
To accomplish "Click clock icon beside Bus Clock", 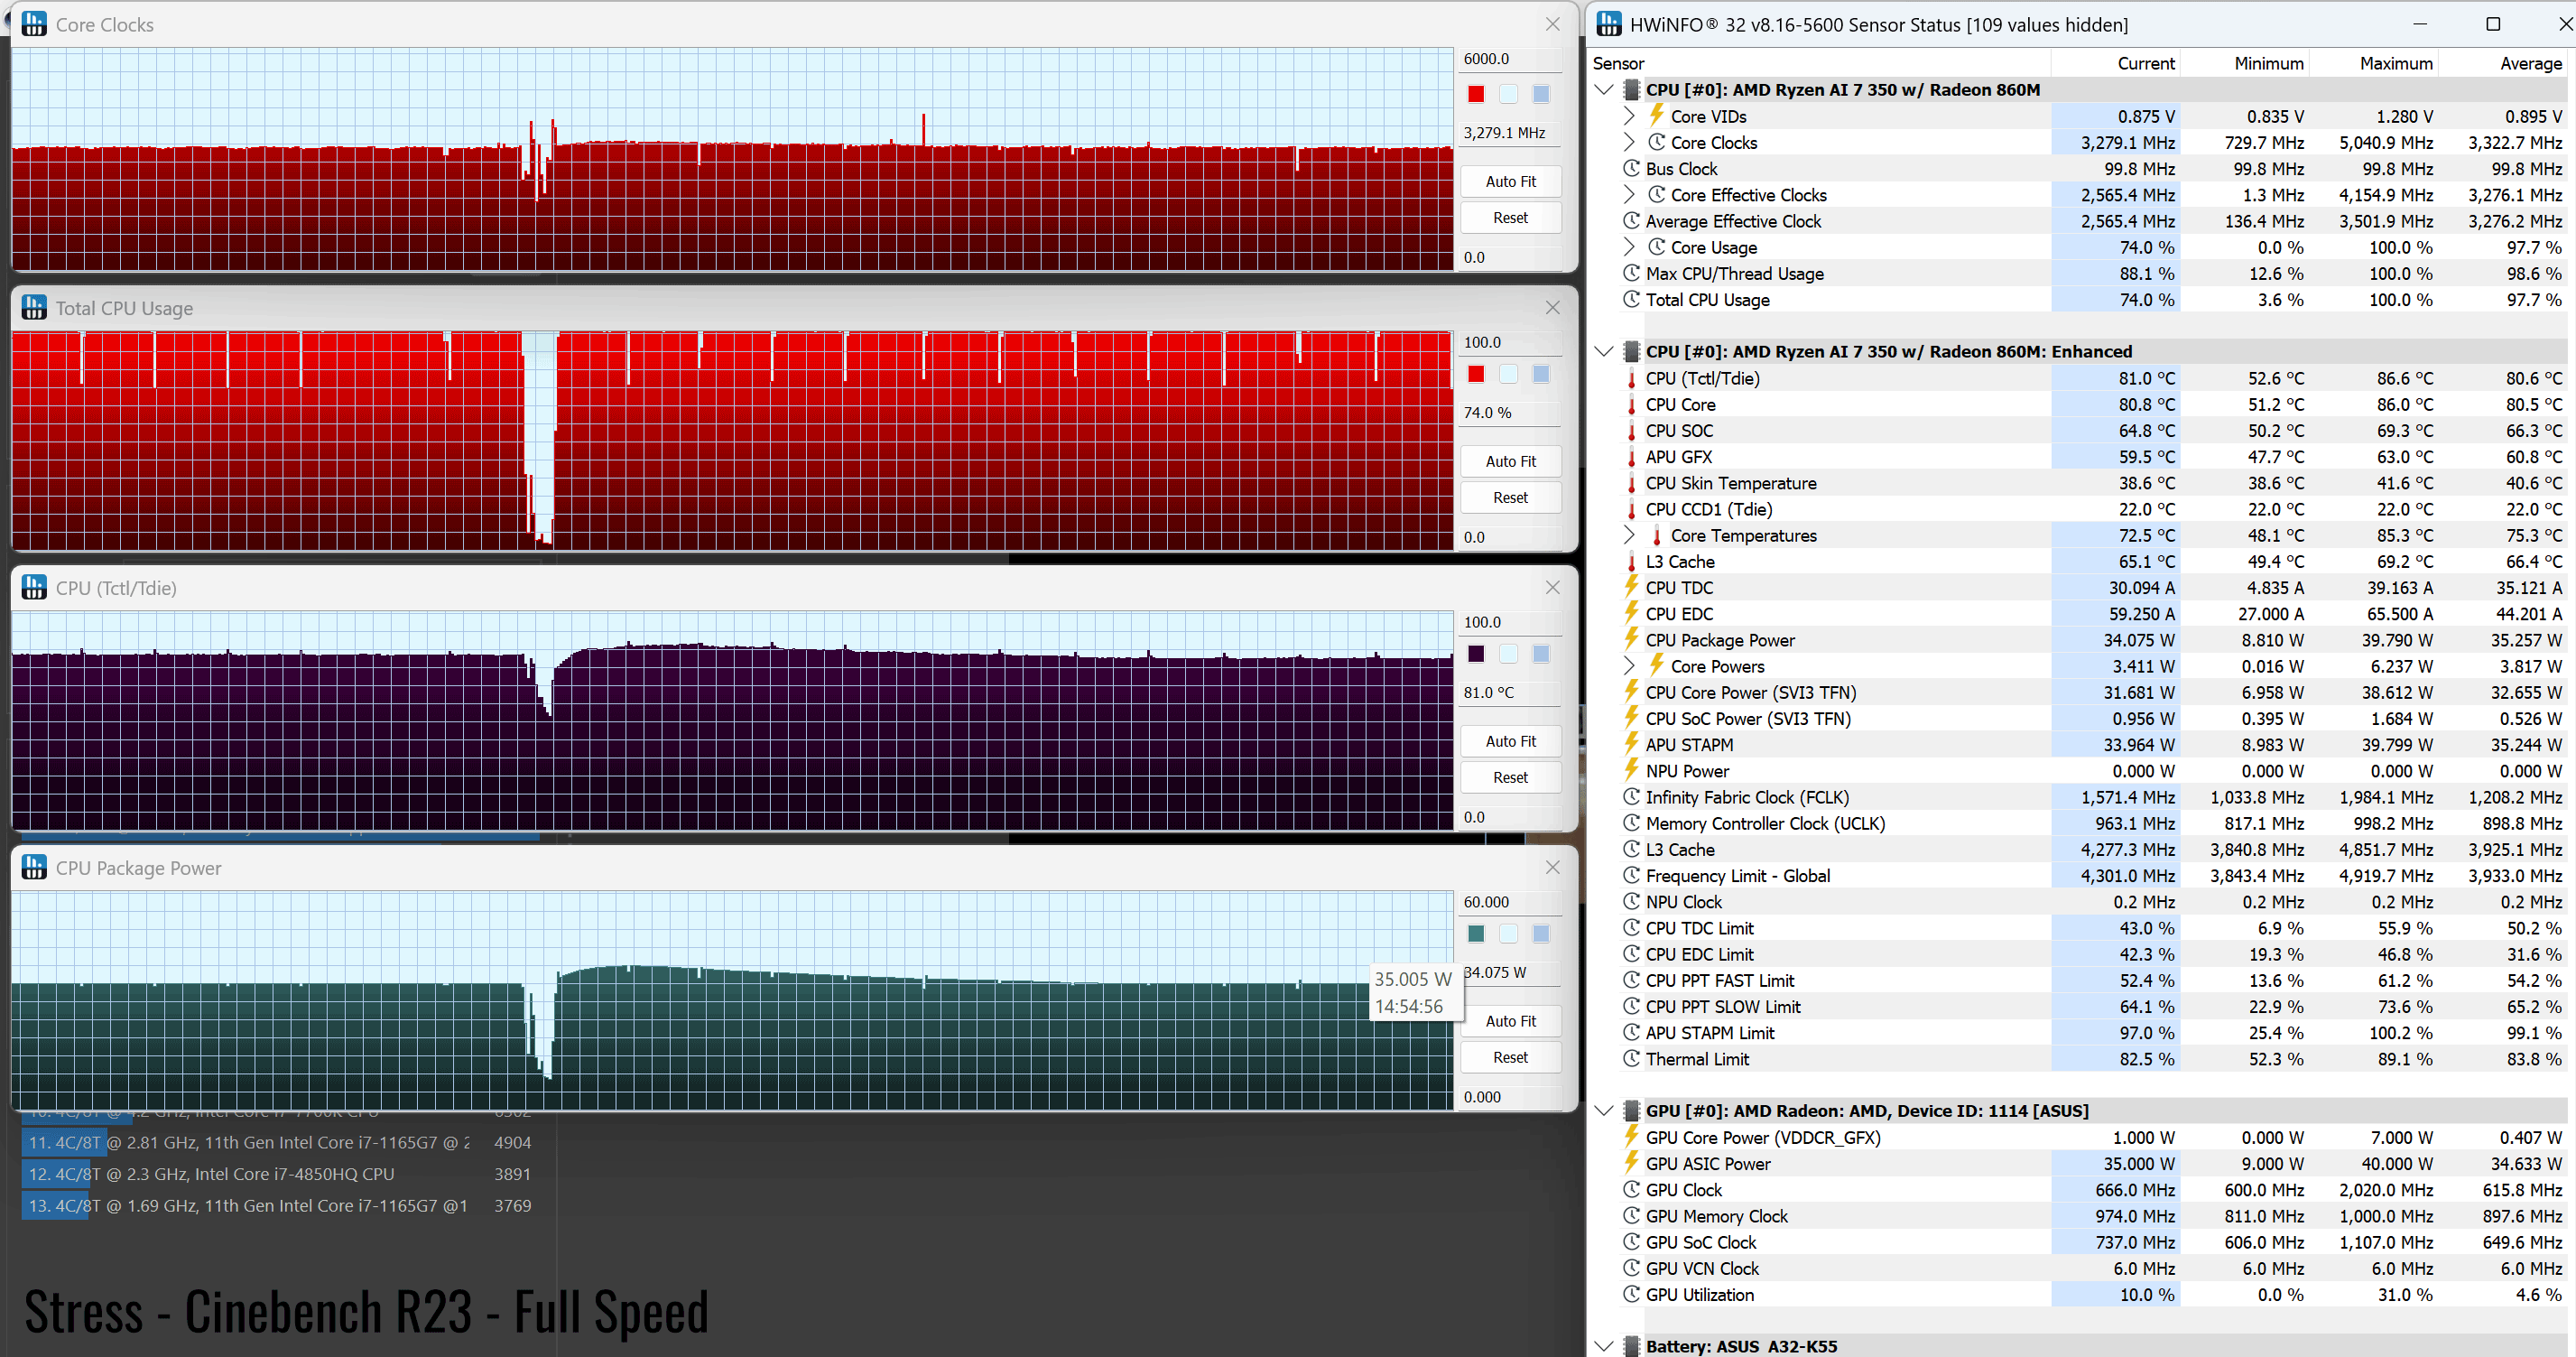I will 1632,168.
